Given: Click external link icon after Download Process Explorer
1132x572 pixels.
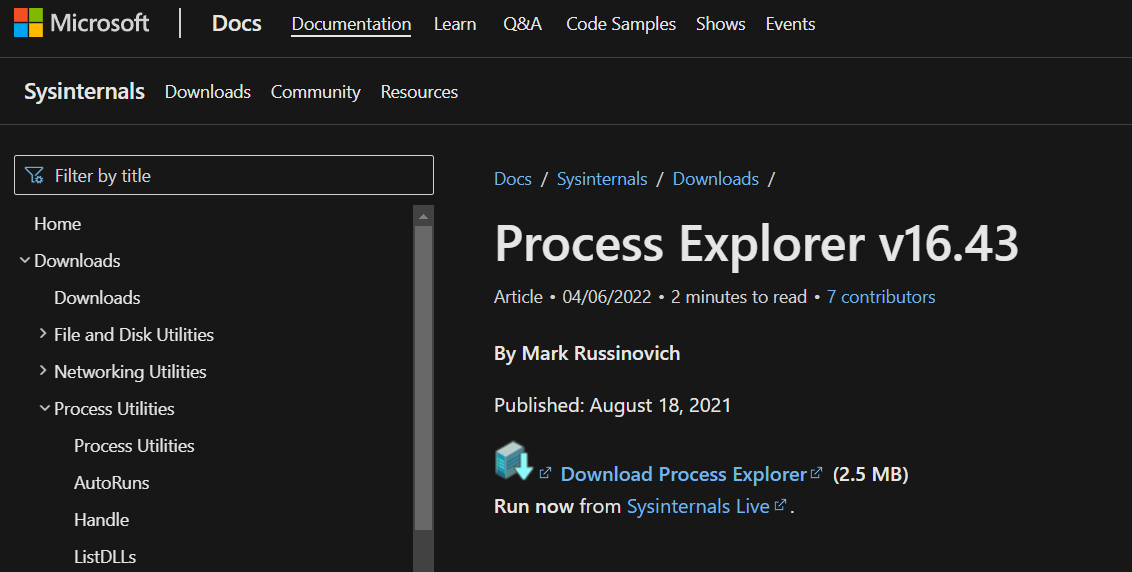Looking at the screenshot, I should pyautogui.click(x=817, y=472).
